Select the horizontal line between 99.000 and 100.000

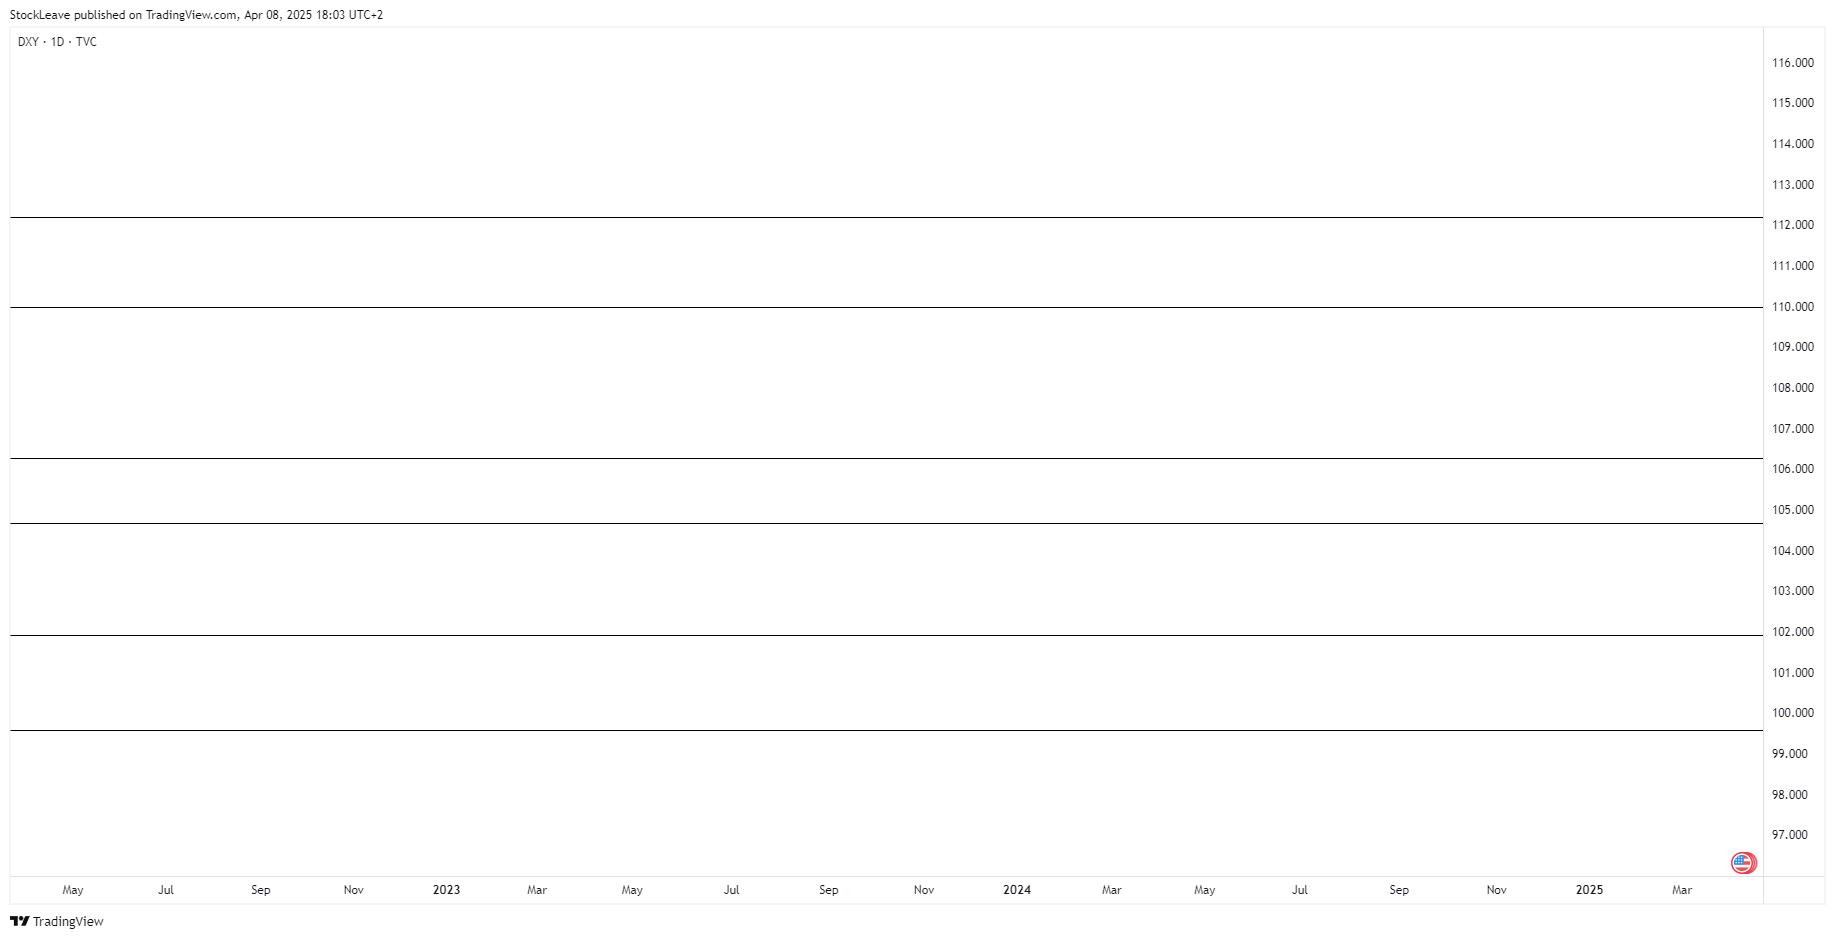click(886, 730)
